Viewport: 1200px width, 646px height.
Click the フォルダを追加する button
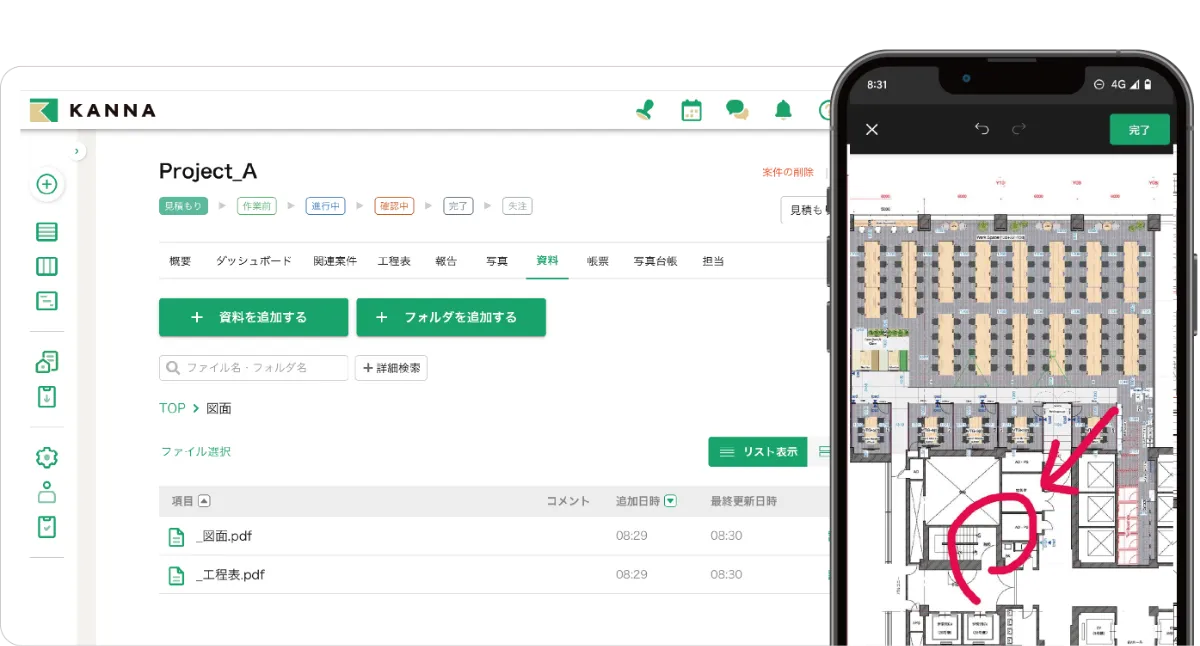coord(451,317)
